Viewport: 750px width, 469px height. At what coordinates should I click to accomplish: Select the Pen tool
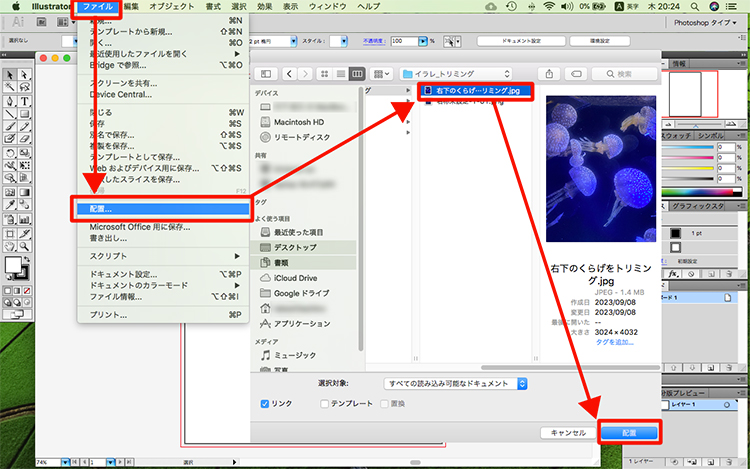pyautogui.click(x=8, y=100)
